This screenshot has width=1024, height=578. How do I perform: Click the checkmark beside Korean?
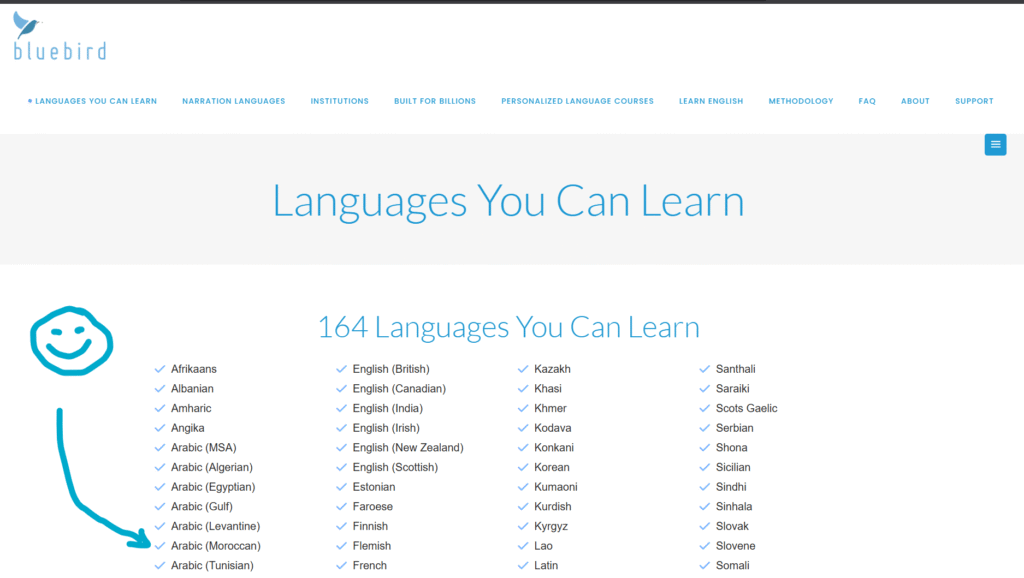pos(523,467)
